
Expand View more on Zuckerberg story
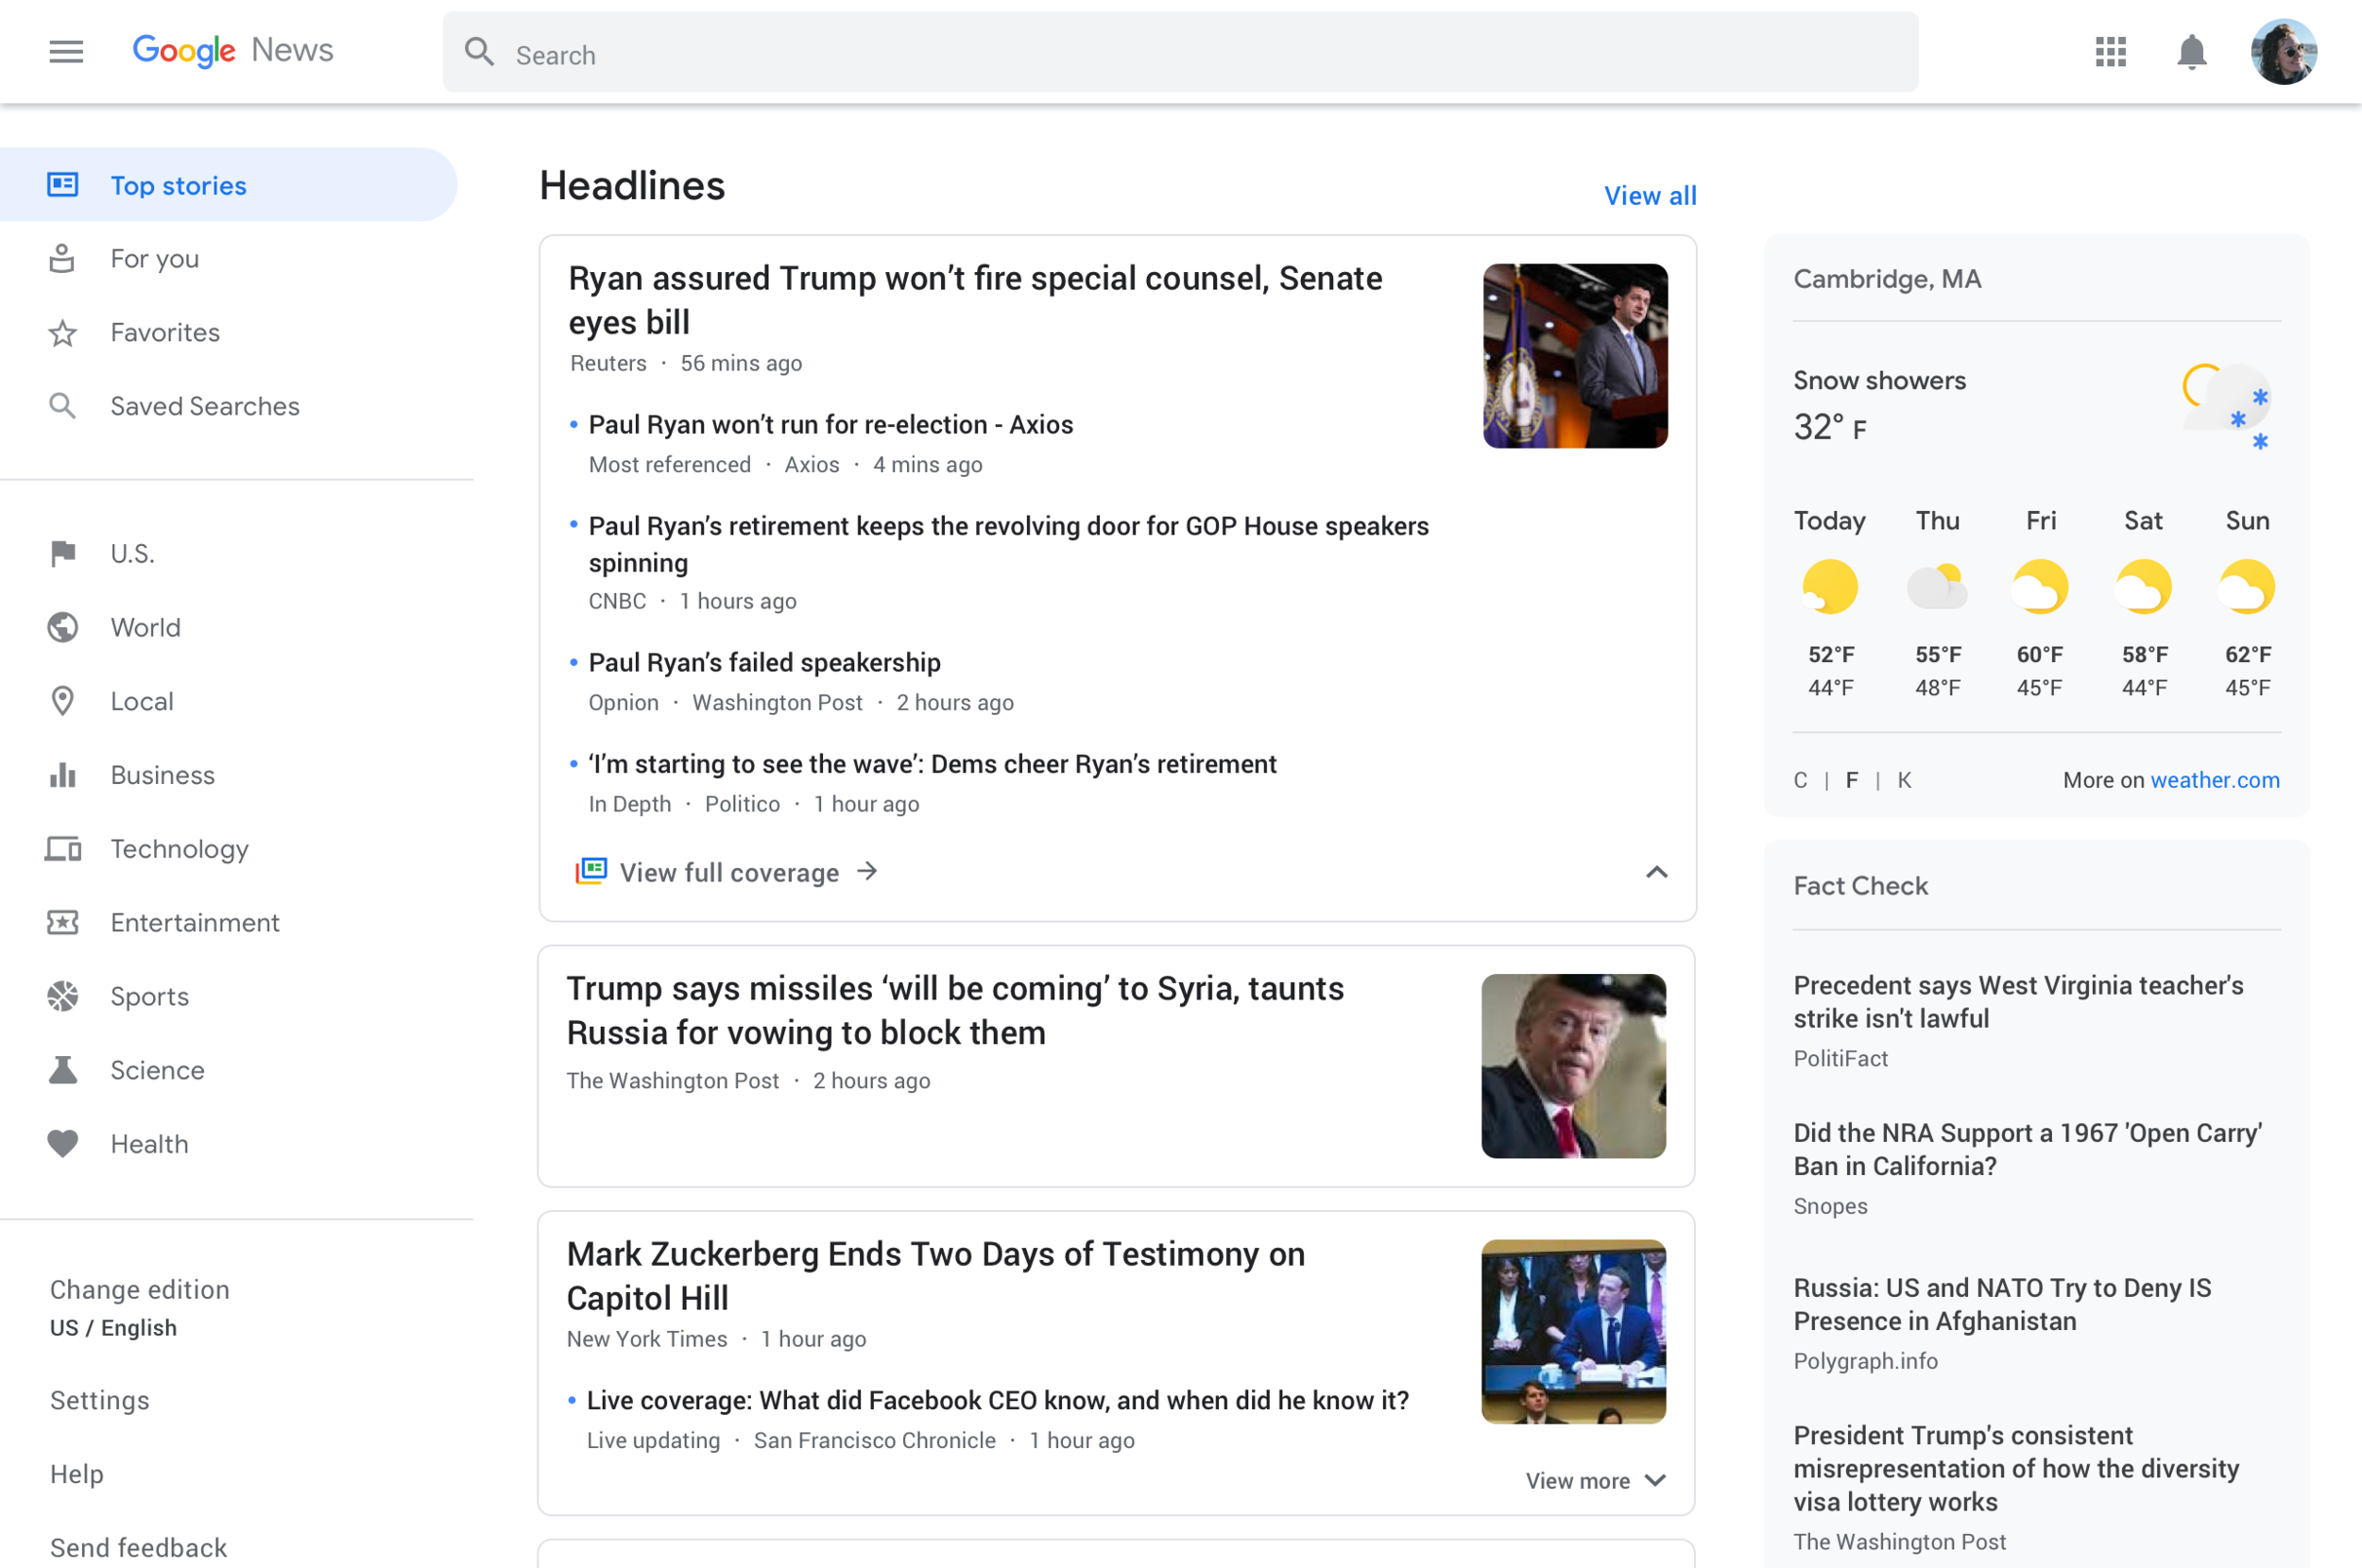click(x=1595, y=1481)
